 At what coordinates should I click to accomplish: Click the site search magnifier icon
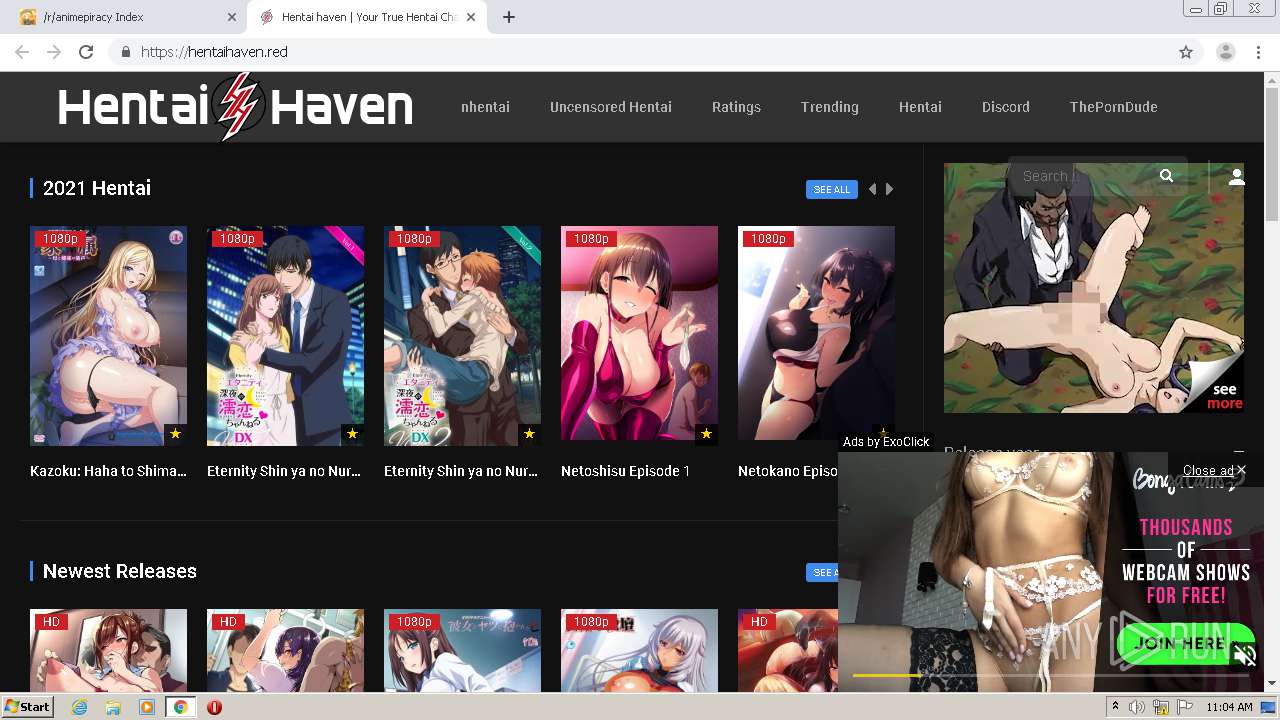pyautogui.click(x=1166, y=176)
